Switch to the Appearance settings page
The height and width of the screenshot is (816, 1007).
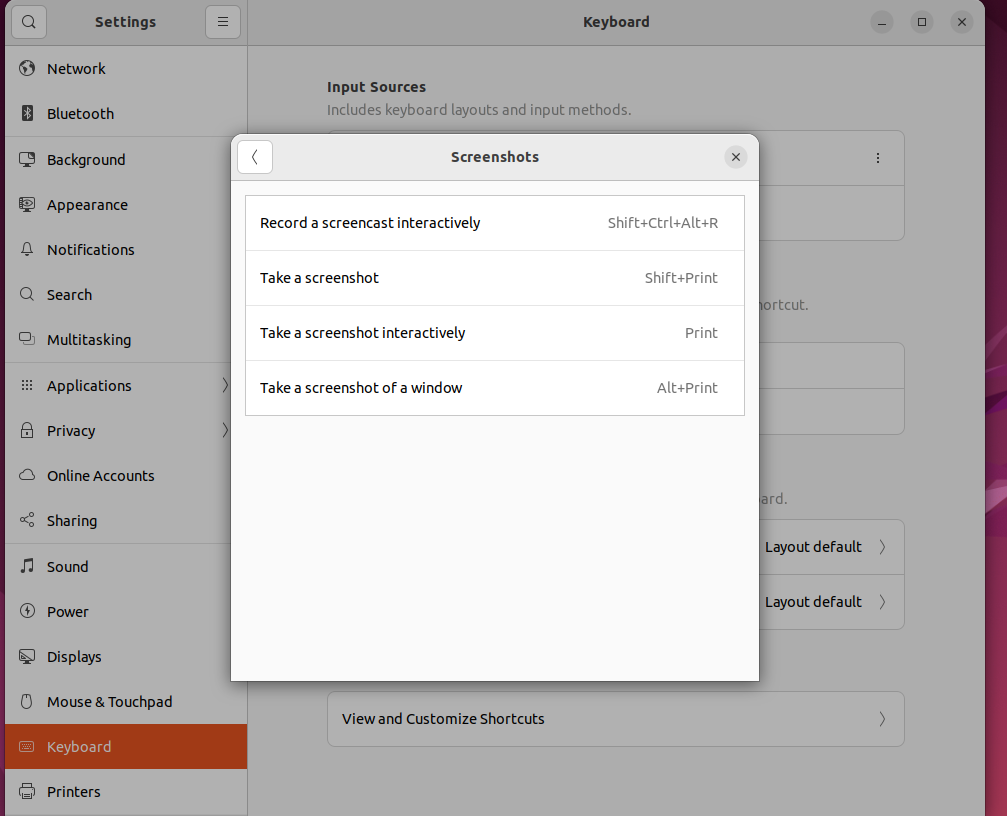[87, 204]
